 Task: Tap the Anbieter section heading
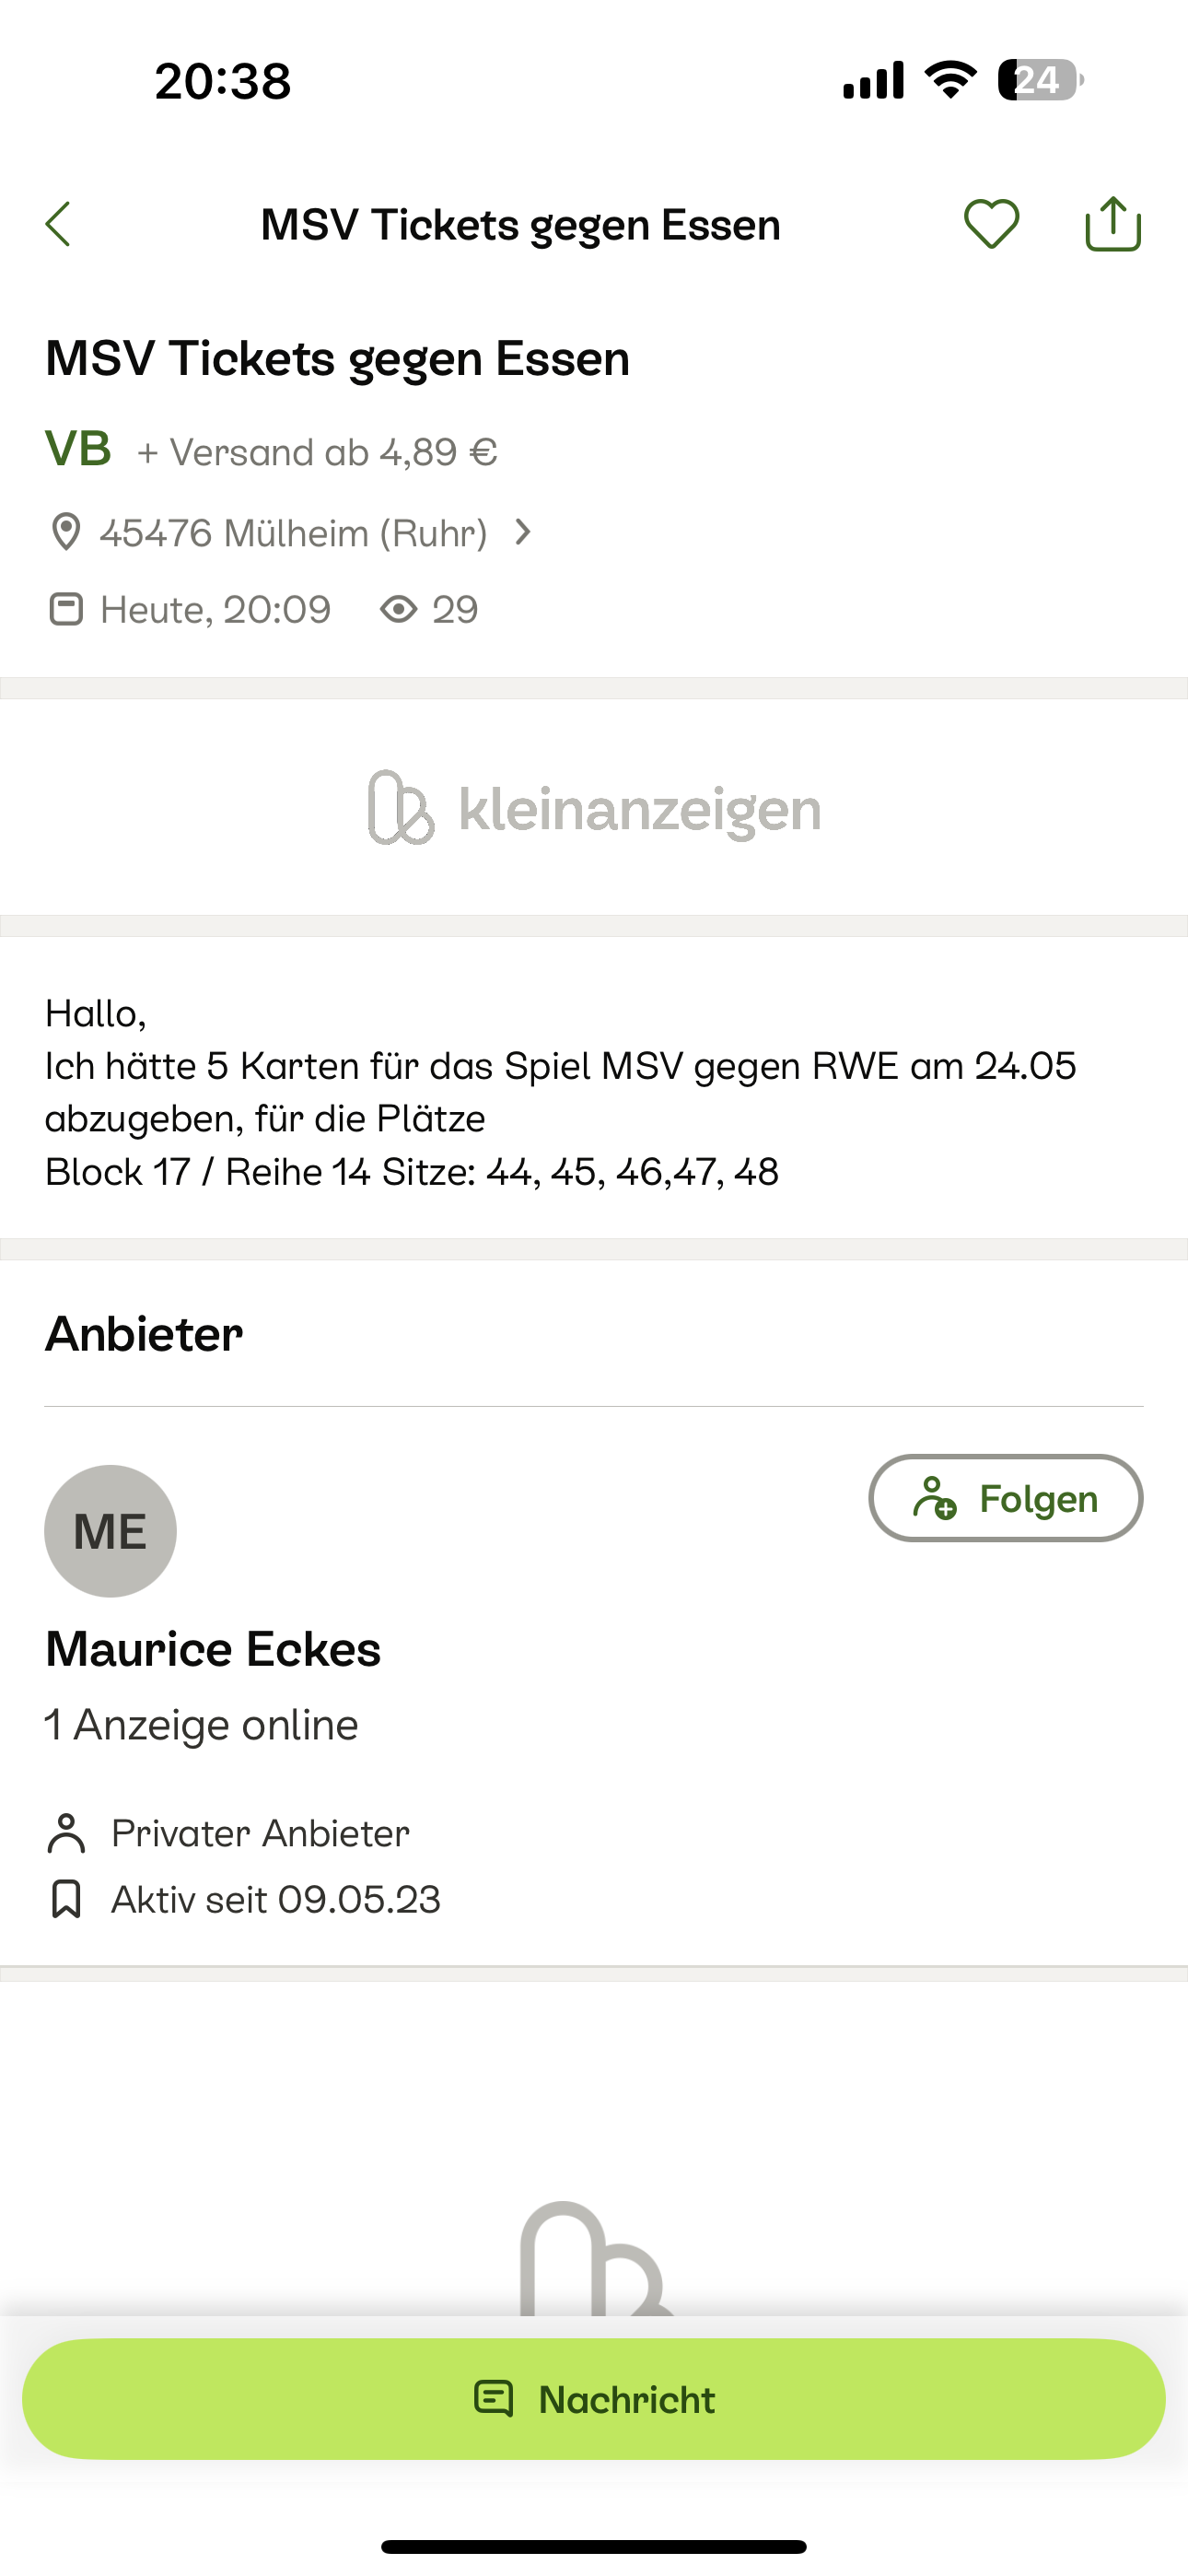[144, 1334]
